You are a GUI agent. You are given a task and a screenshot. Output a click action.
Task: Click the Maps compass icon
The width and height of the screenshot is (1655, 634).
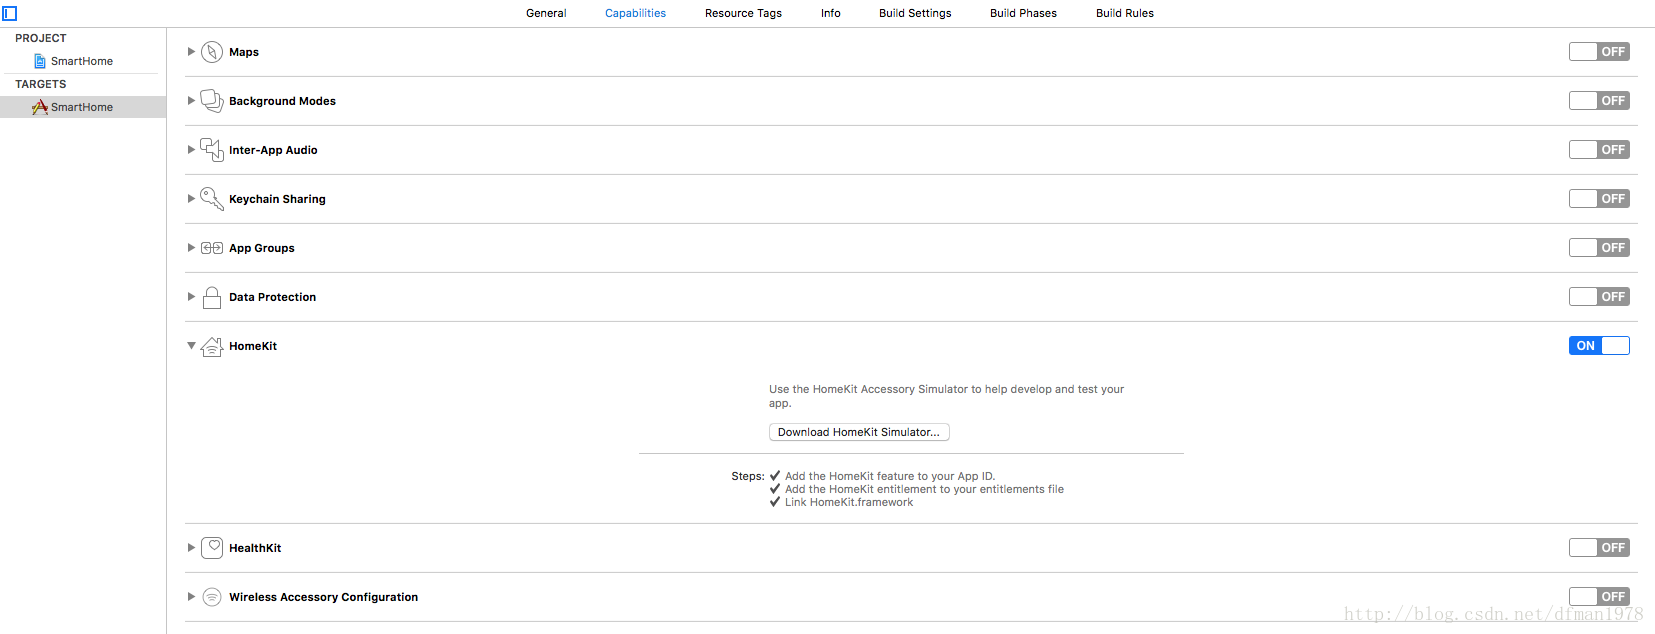(212, 52)
